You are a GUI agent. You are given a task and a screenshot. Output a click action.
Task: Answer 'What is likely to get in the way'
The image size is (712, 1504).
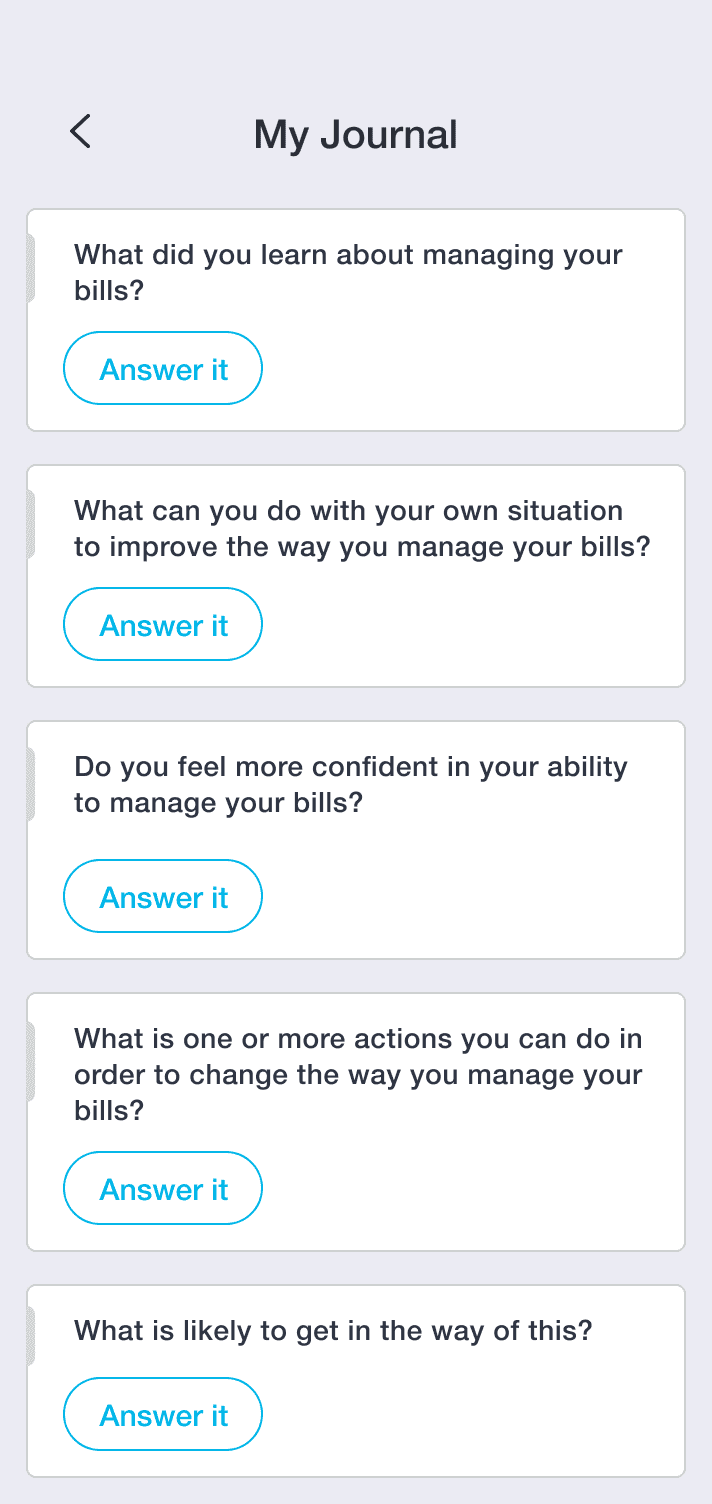coord(163,1415)
